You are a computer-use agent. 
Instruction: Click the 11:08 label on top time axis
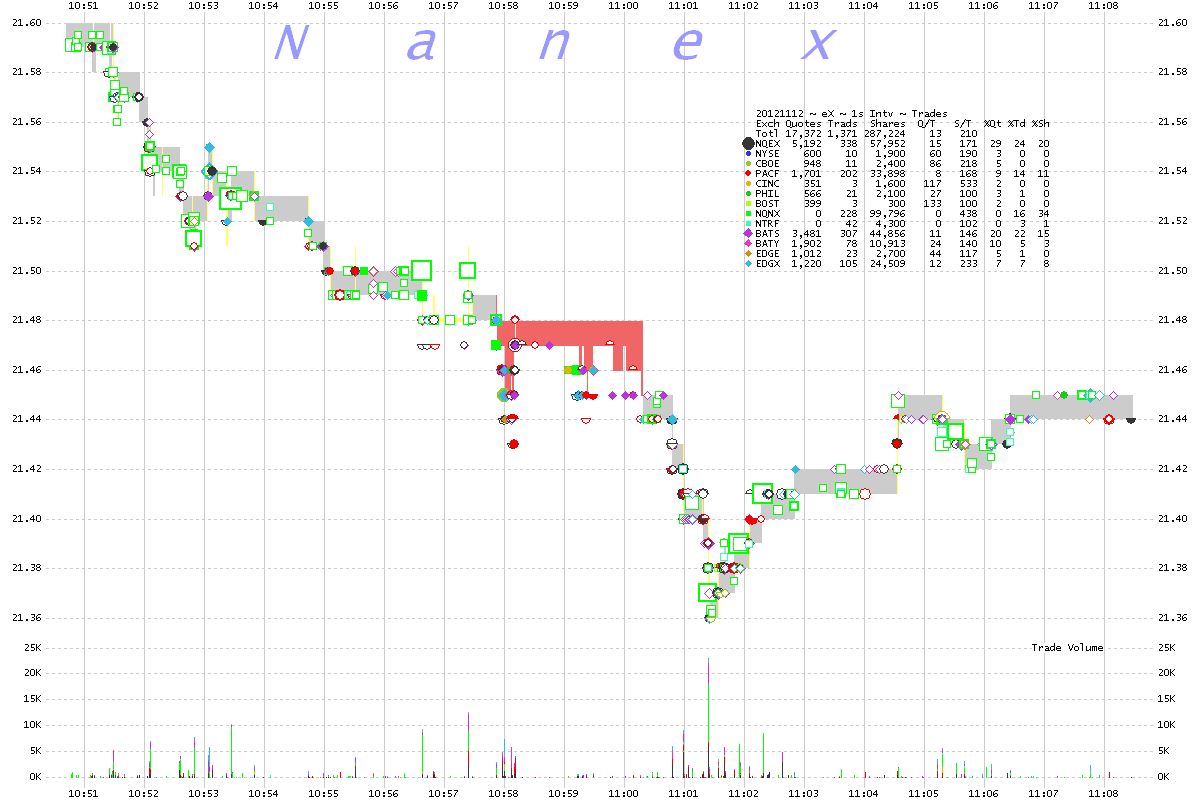[1103, 5]
